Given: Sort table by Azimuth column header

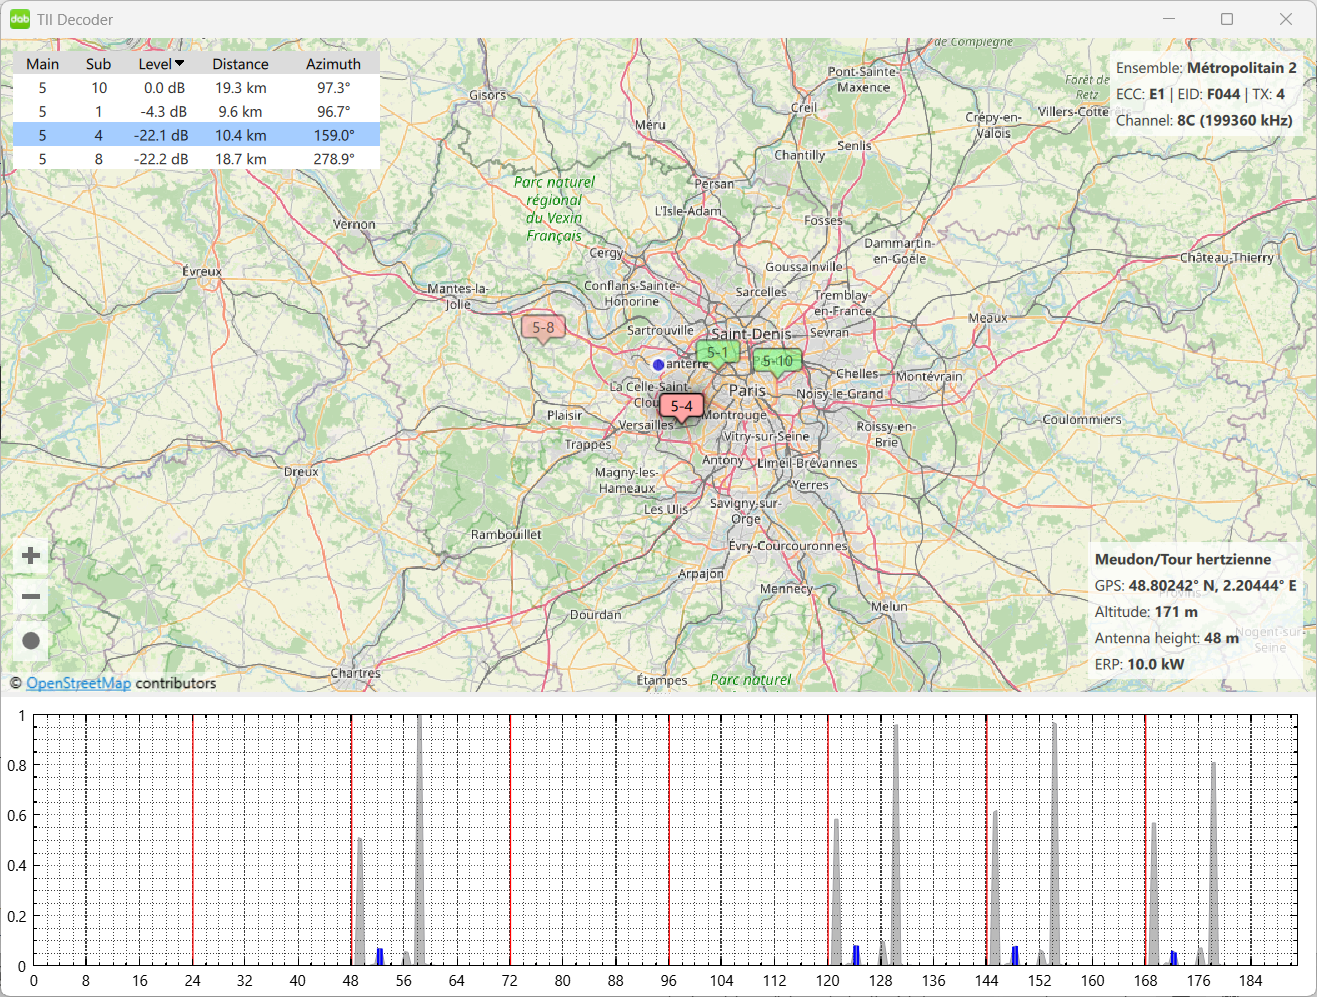Looking at the screenshot, I should 333,64.
